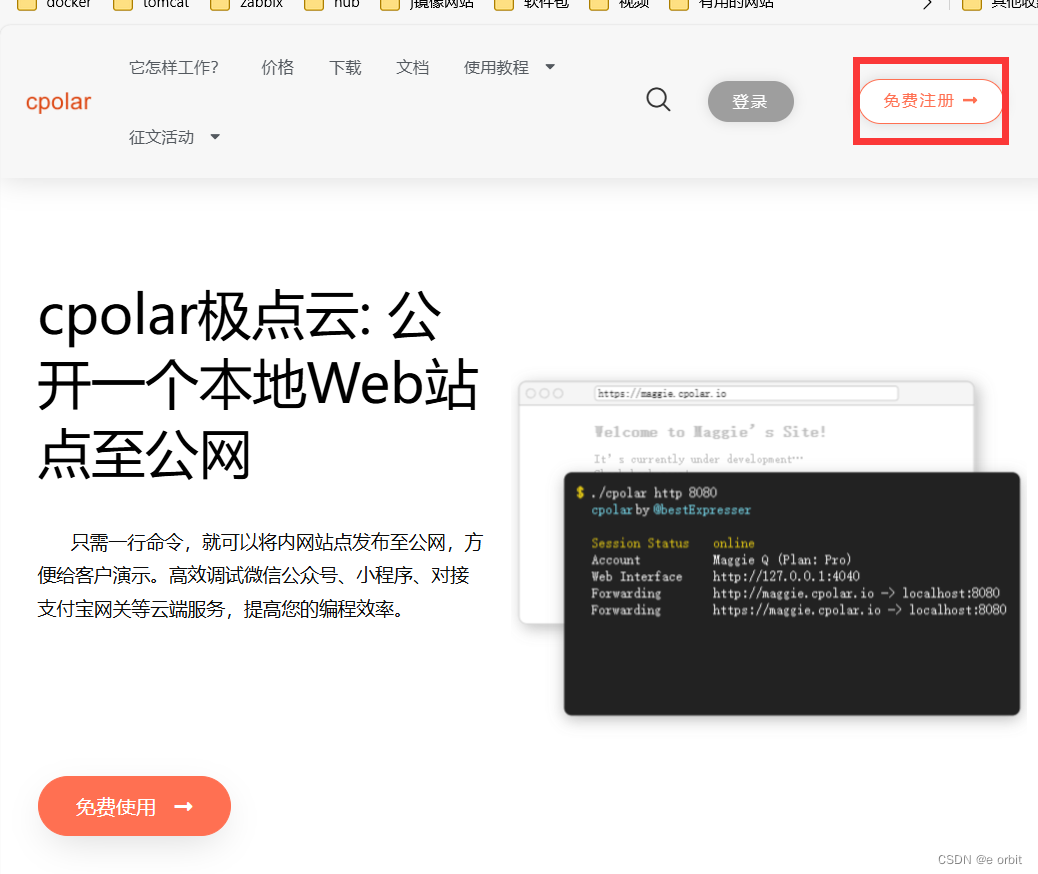Expand the 使用教程 dropdown
Screen dimensions: 1038x874
(509, 68)
